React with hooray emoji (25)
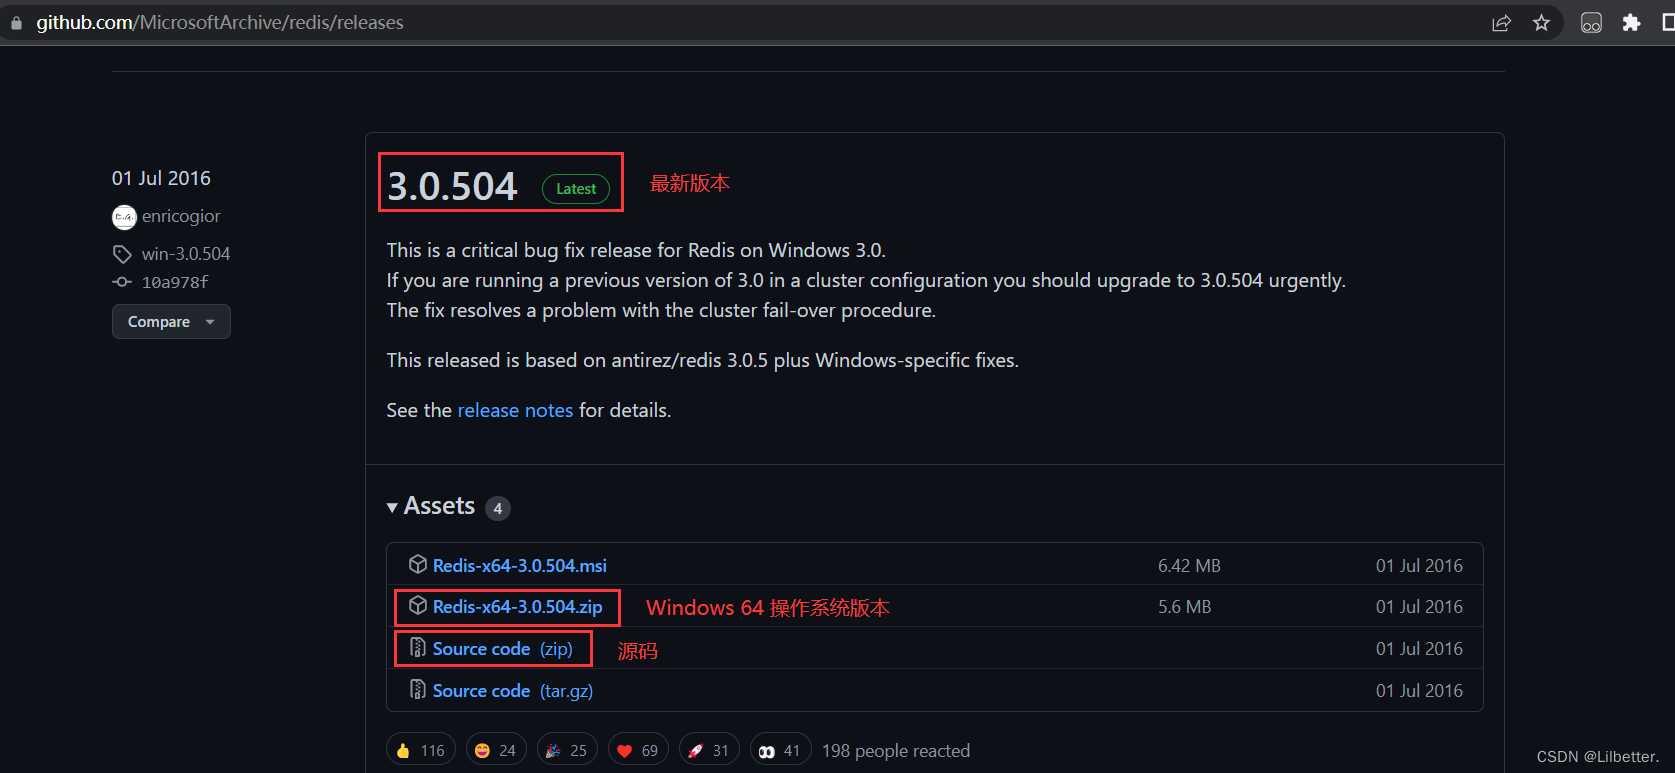The height and width of the screenshot is (773, 1675). (x=567, y=750)
